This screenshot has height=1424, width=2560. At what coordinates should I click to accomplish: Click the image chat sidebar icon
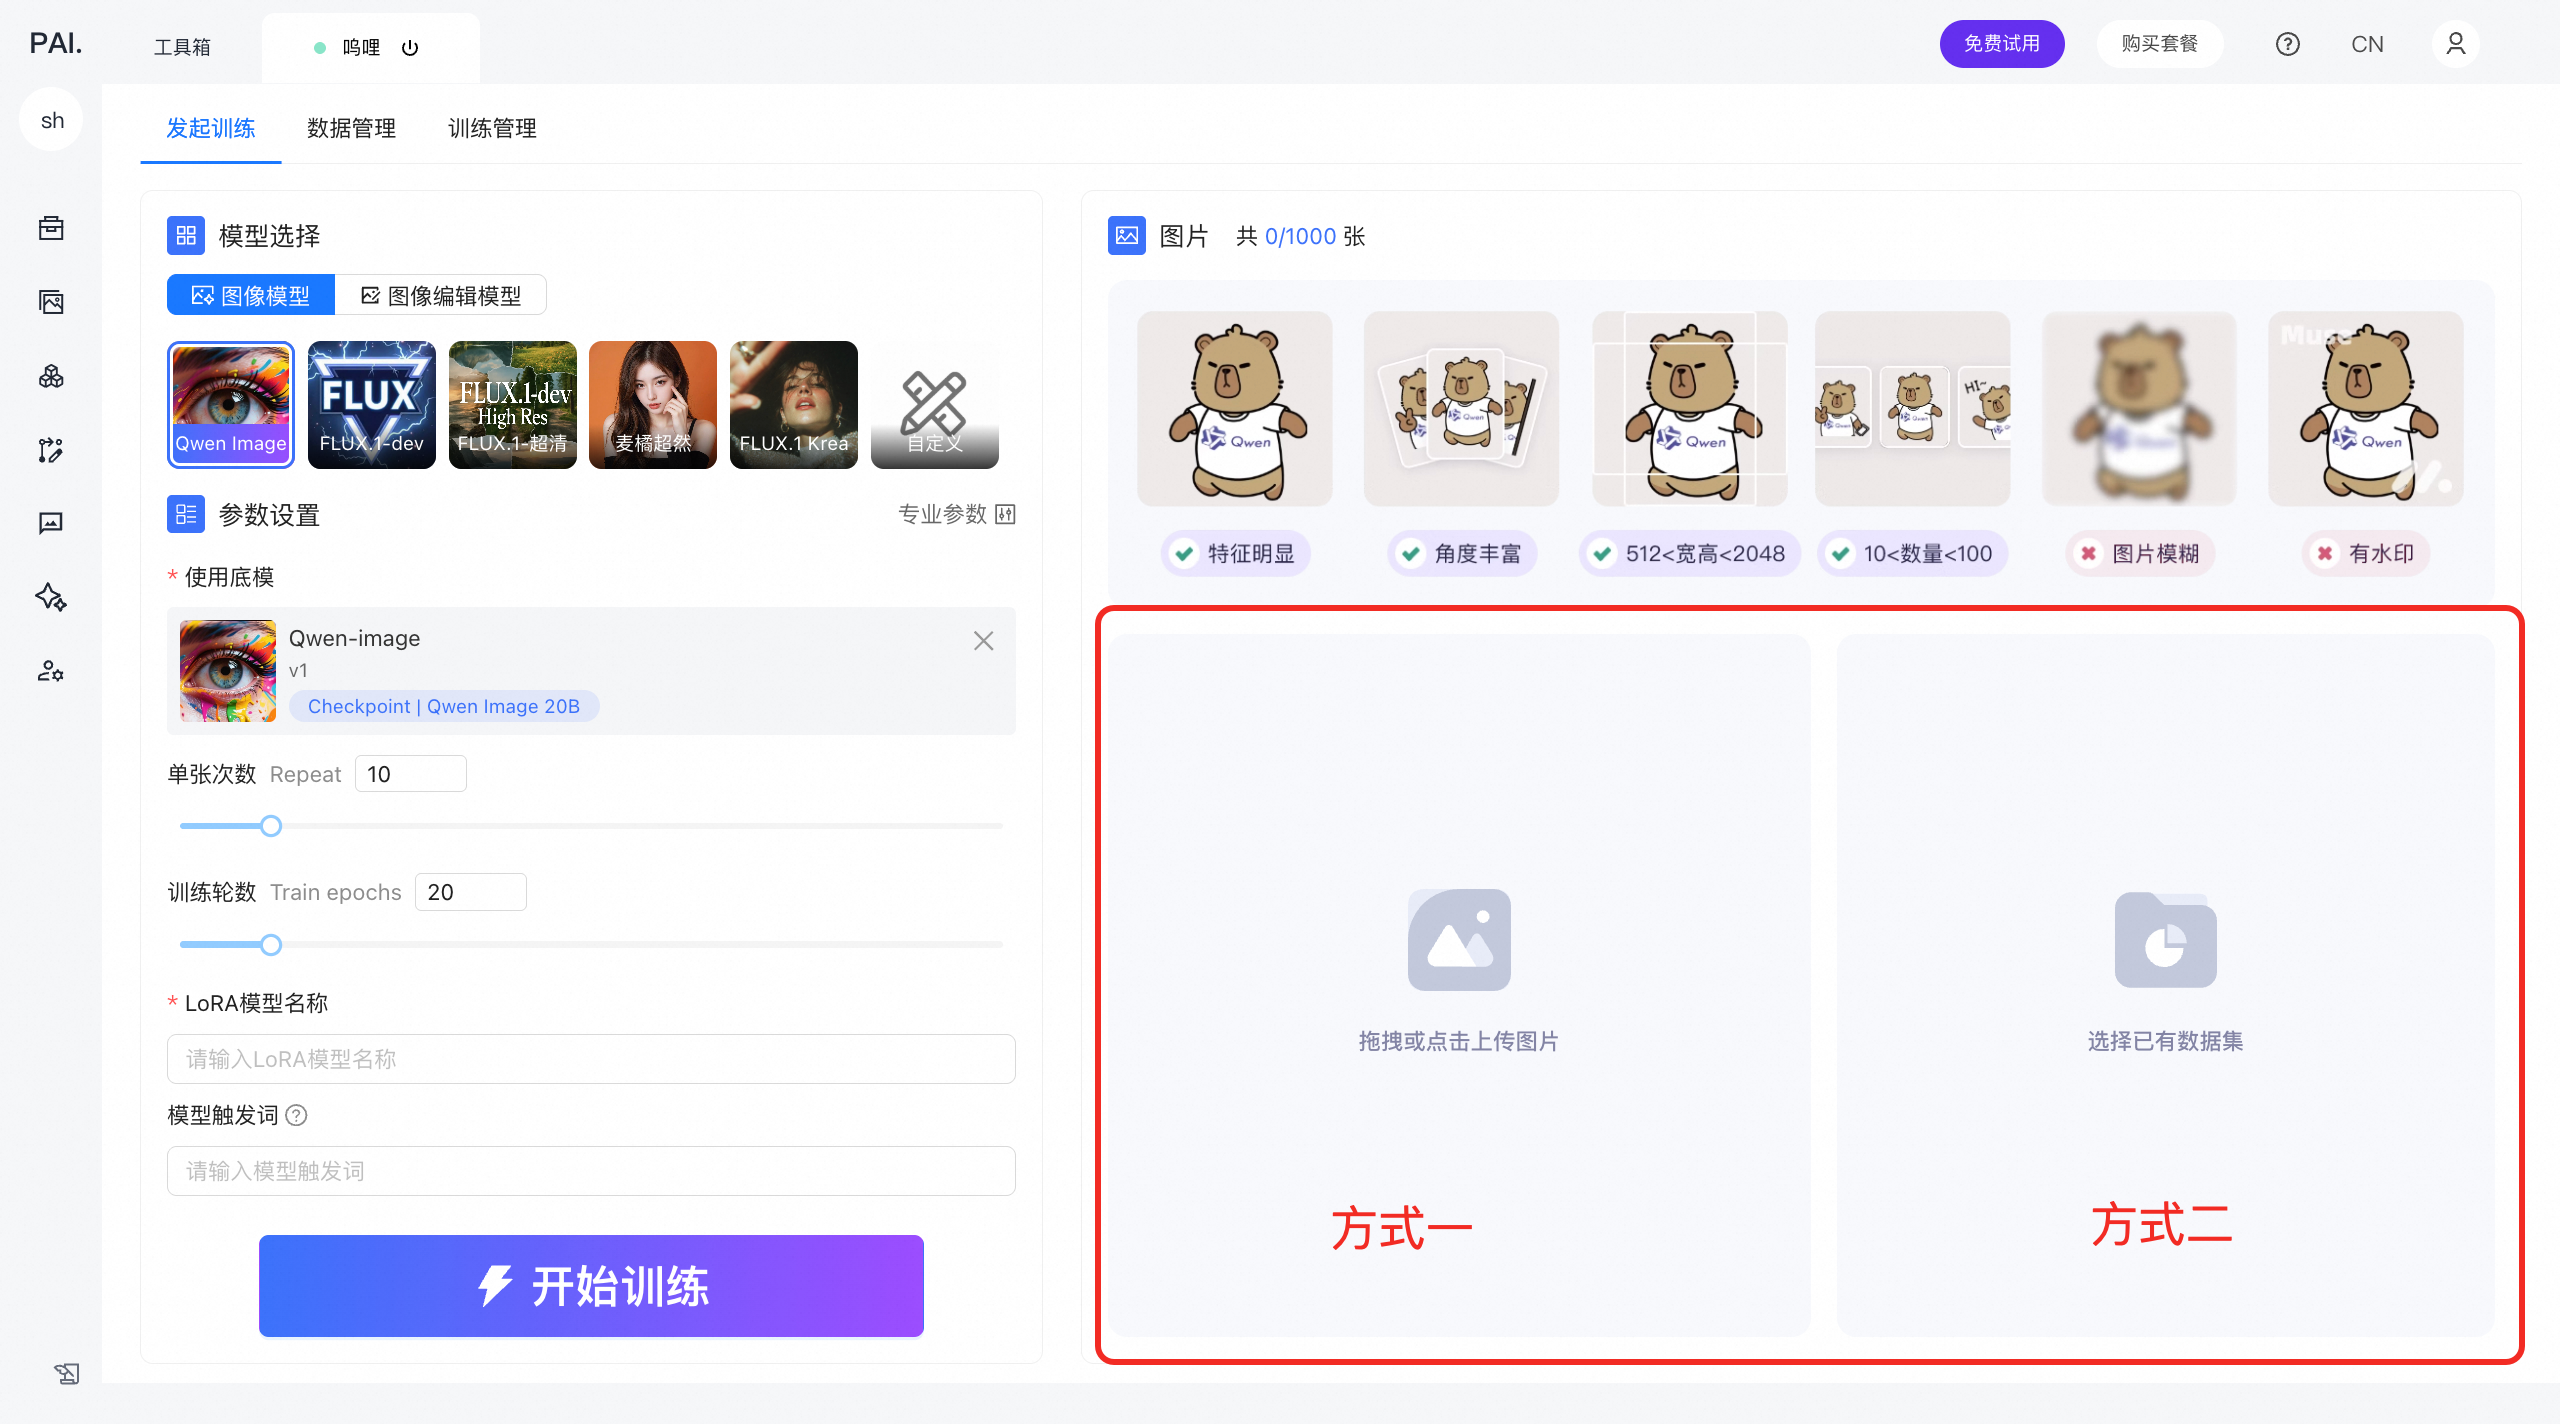51,523
